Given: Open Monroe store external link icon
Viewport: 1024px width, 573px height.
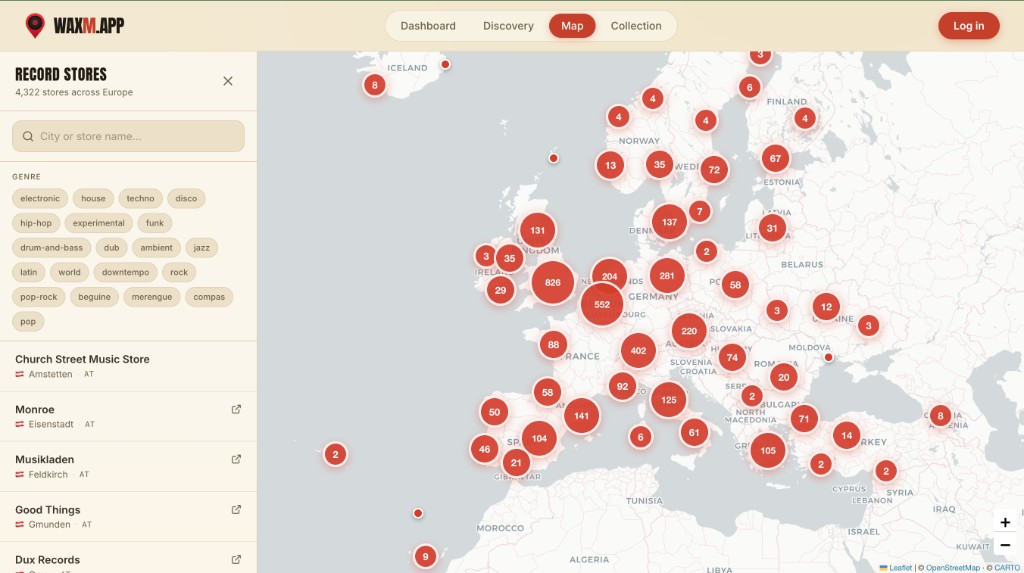Looking at the screenshot, I should [236, 409].
